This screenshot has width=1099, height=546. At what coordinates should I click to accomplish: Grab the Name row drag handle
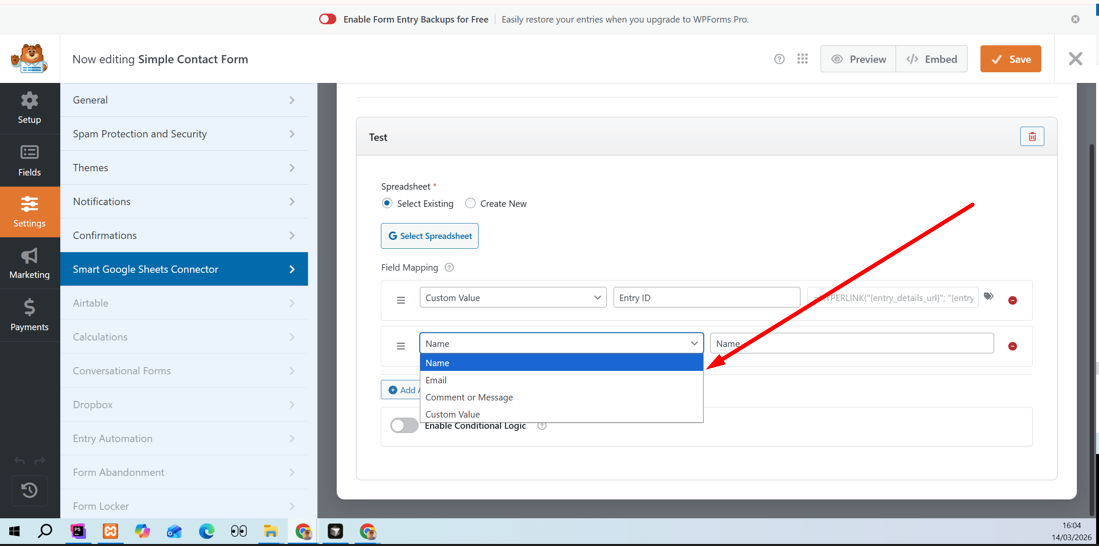(x=401, y=346)
